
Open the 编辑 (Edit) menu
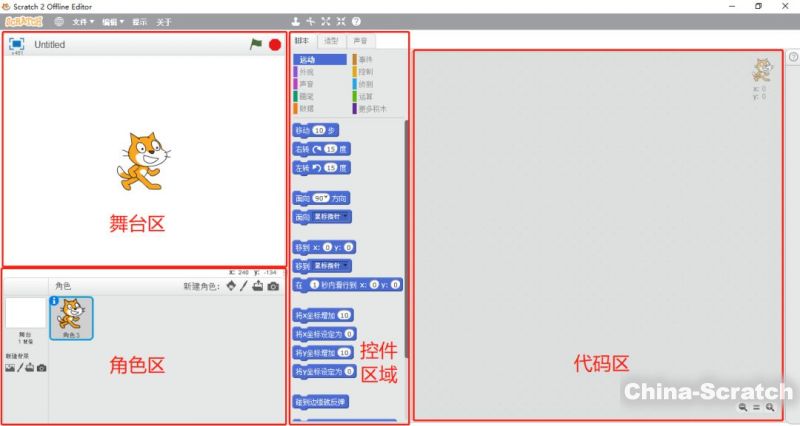pyautogui.click(x=113, y=21)
